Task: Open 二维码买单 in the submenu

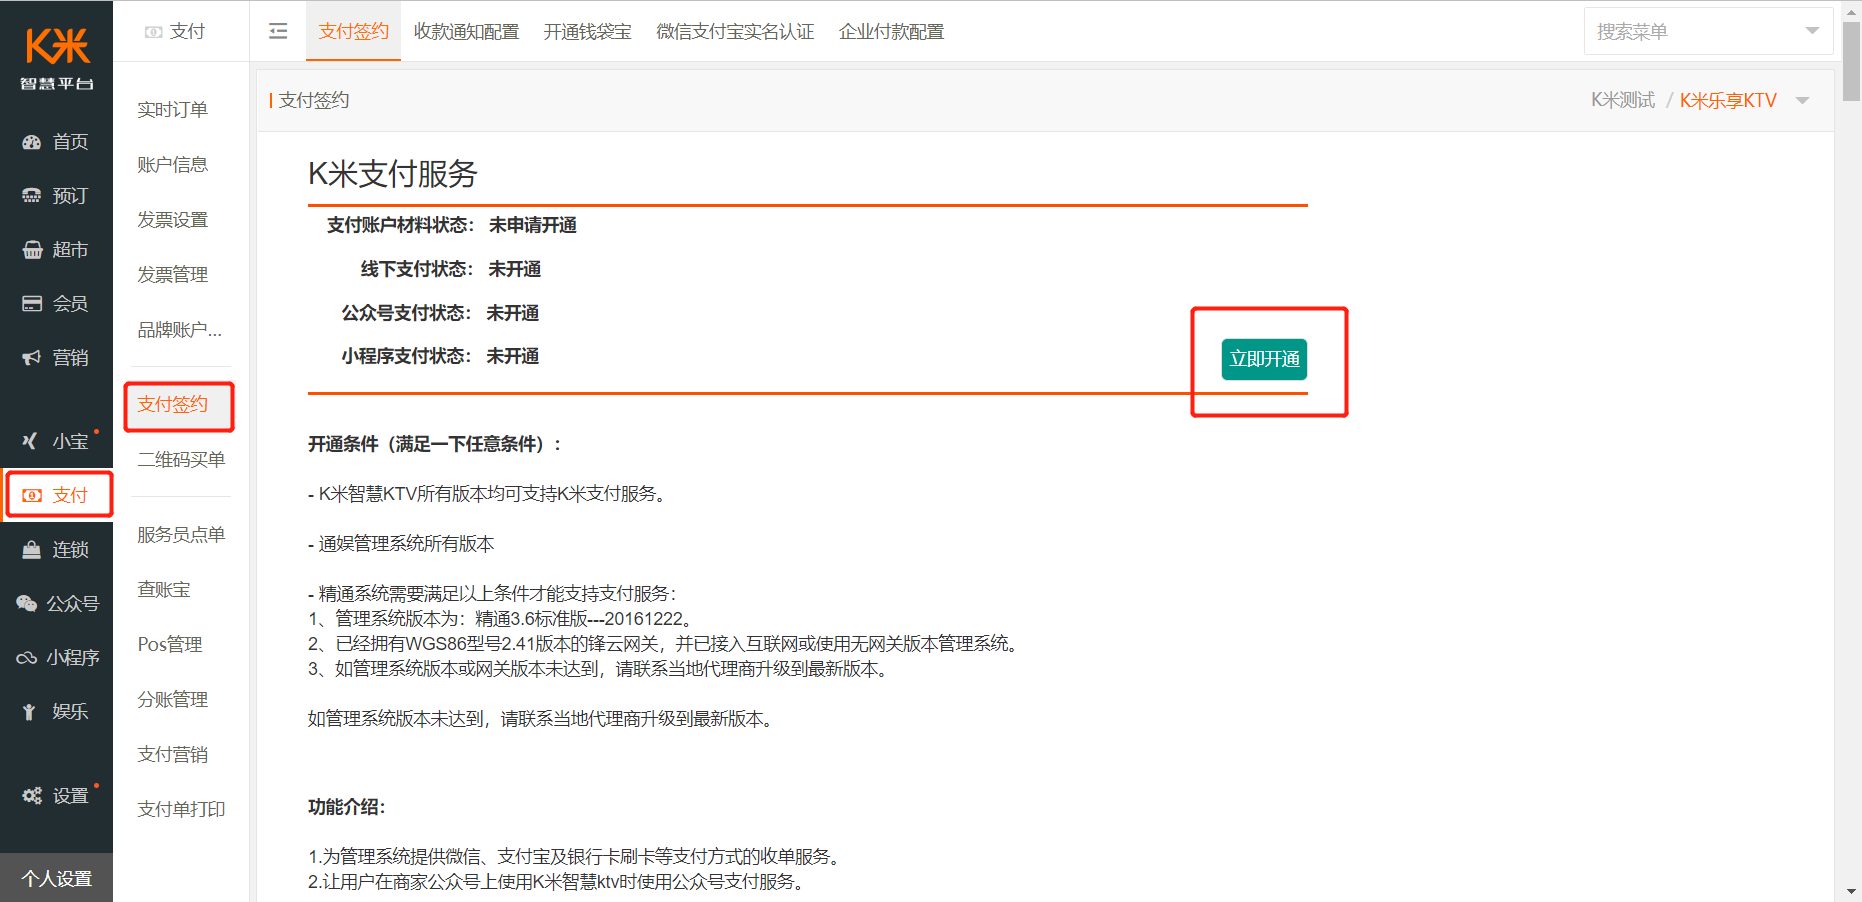Action: point(181,459)
